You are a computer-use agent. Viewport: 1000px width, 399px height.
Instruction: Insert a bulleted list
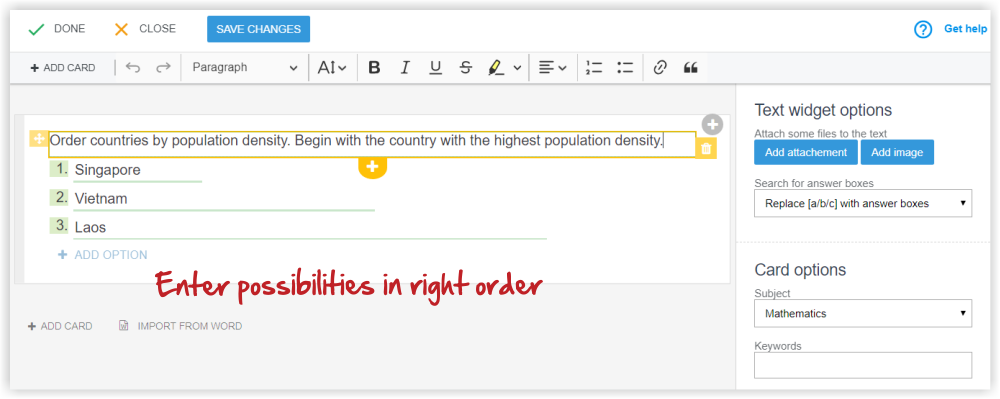pos(625,68)
